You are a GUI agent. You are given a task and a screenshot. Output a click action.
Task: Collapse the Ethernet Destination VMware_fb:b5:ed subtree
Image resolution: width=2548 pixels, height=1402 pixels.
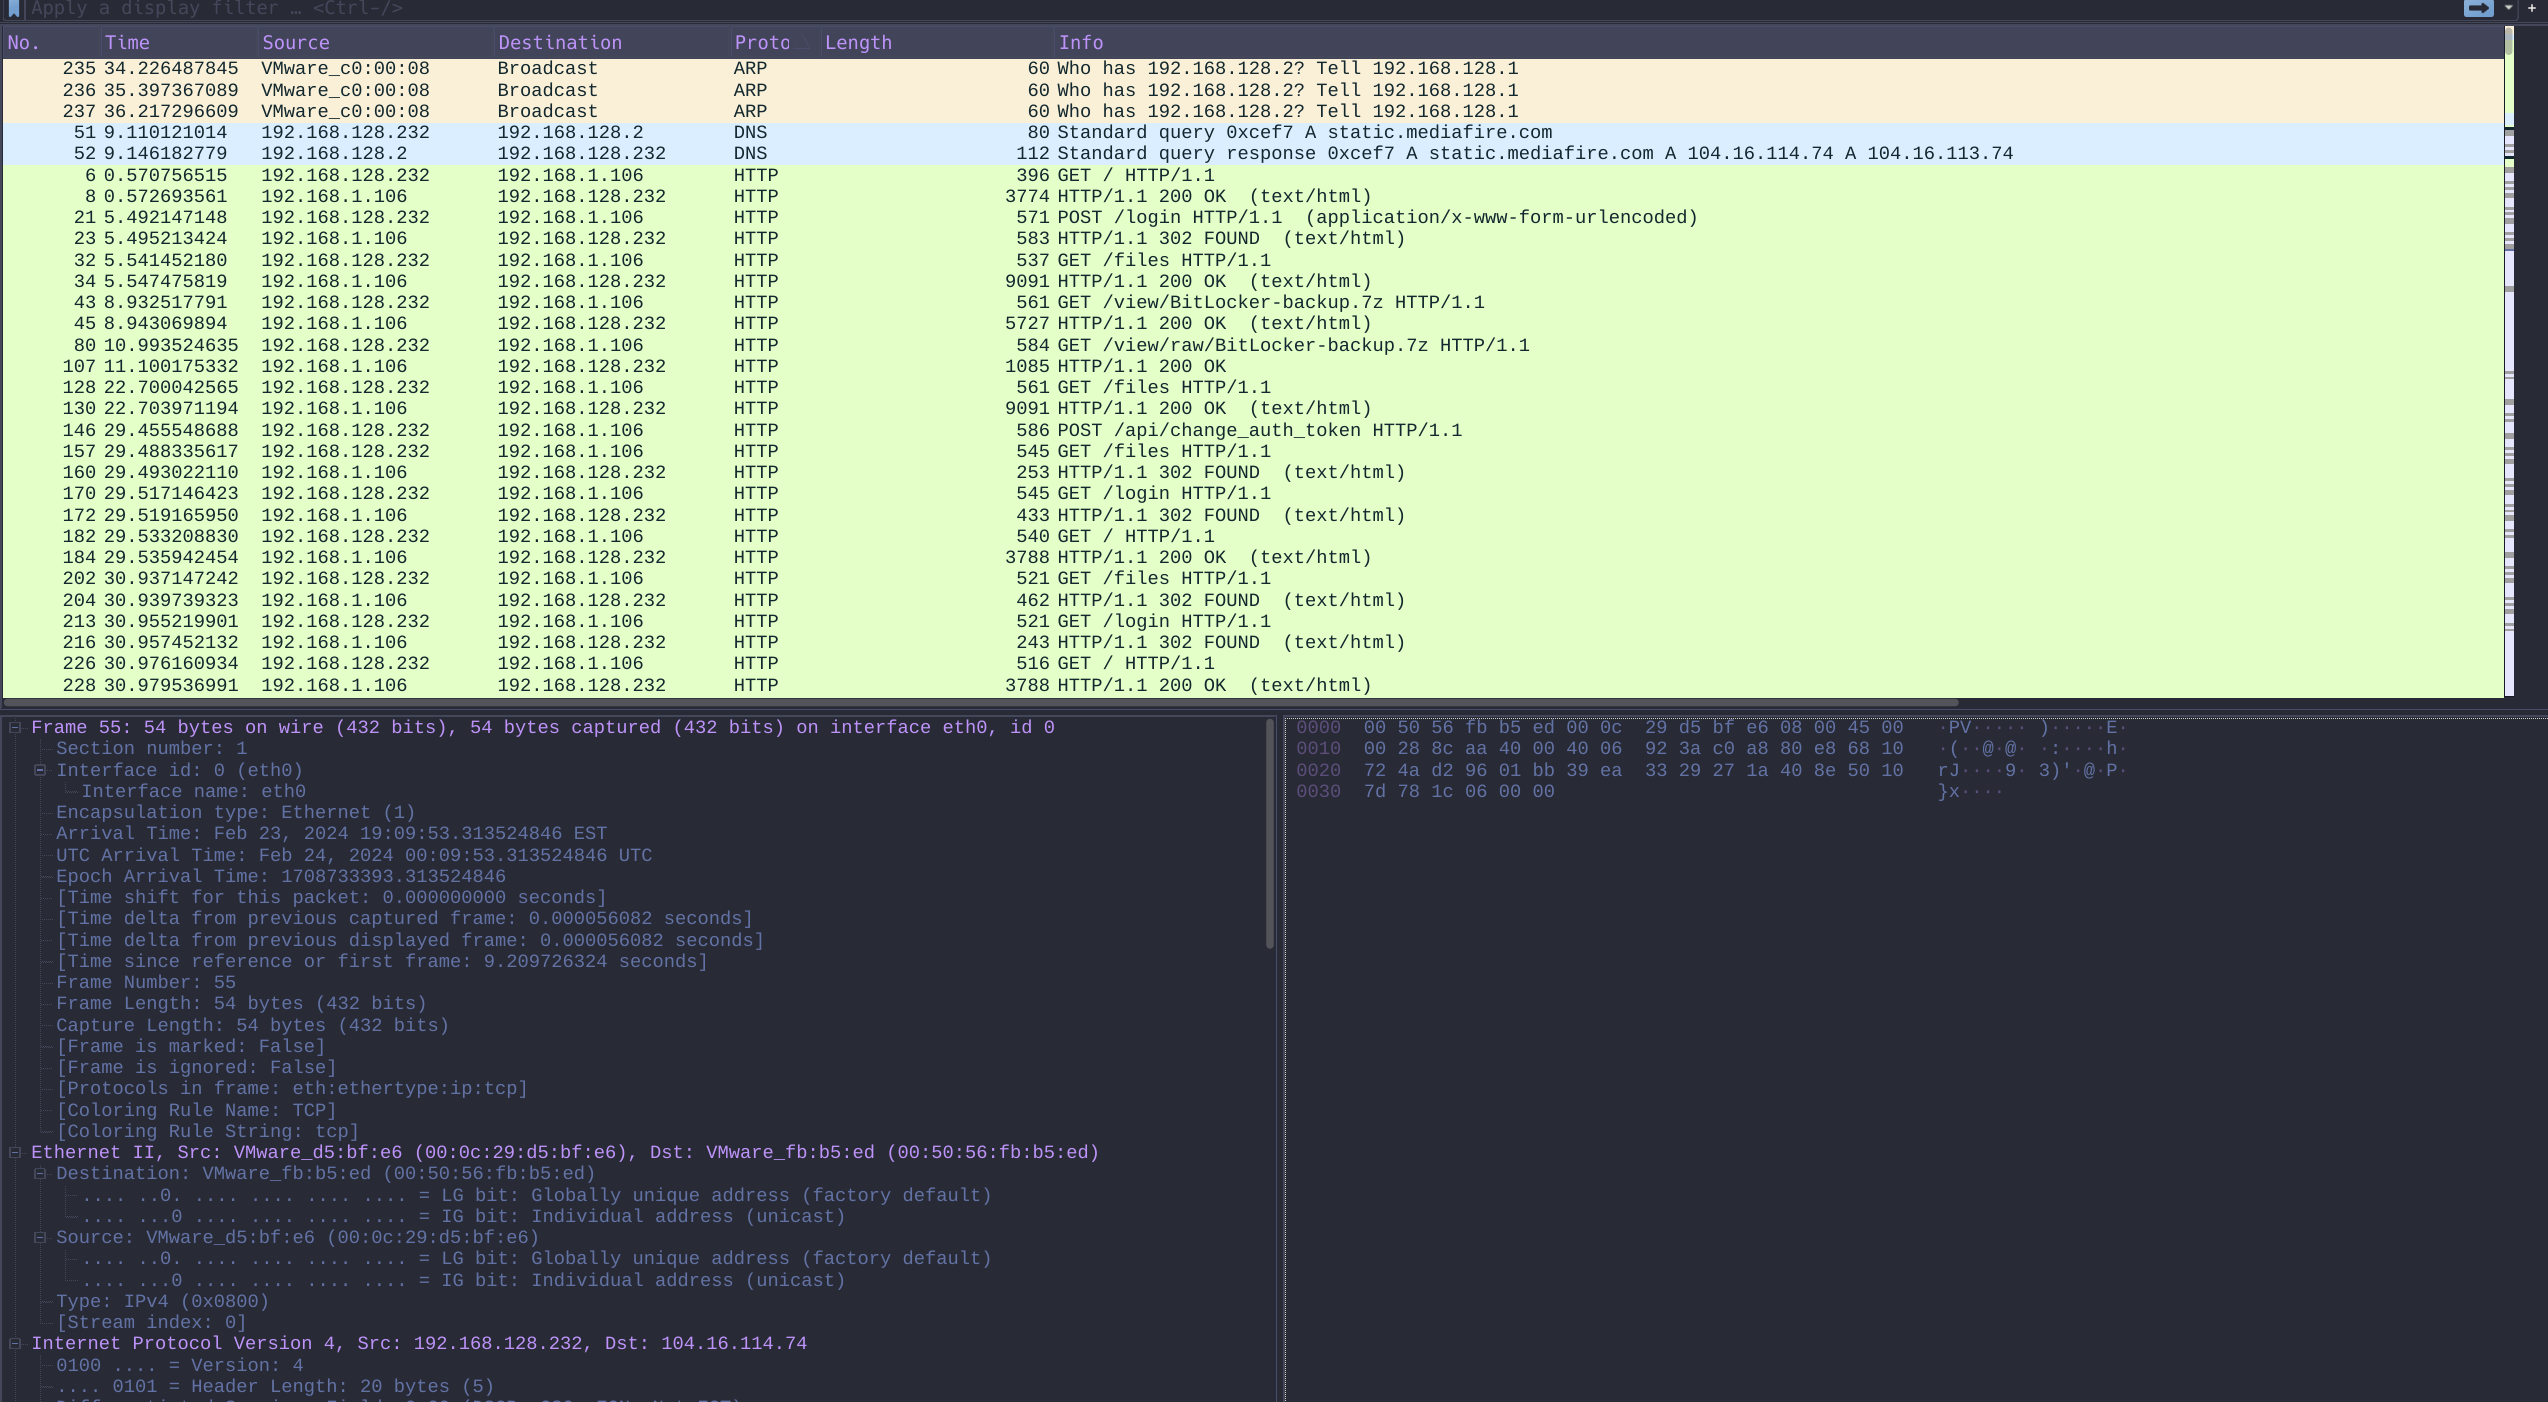pyautogui.click(x=40, y=1173)
